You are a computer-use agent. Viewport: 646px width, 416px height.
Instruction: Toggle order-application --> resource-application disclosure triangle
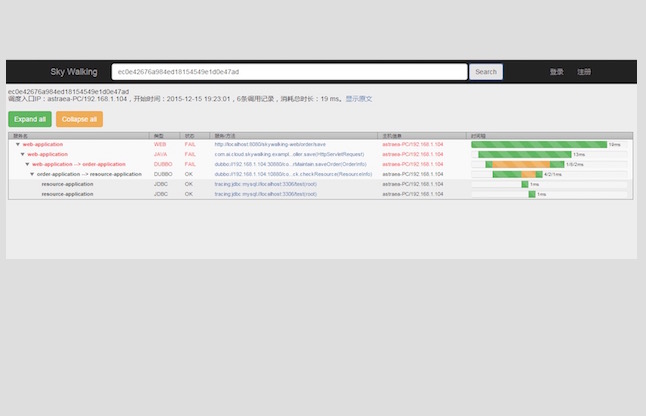pos(32,174)
